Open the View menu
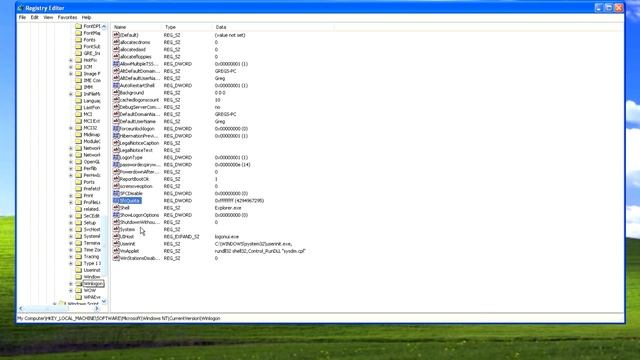Viewport: 640px width, 360px height. (48, 18)
